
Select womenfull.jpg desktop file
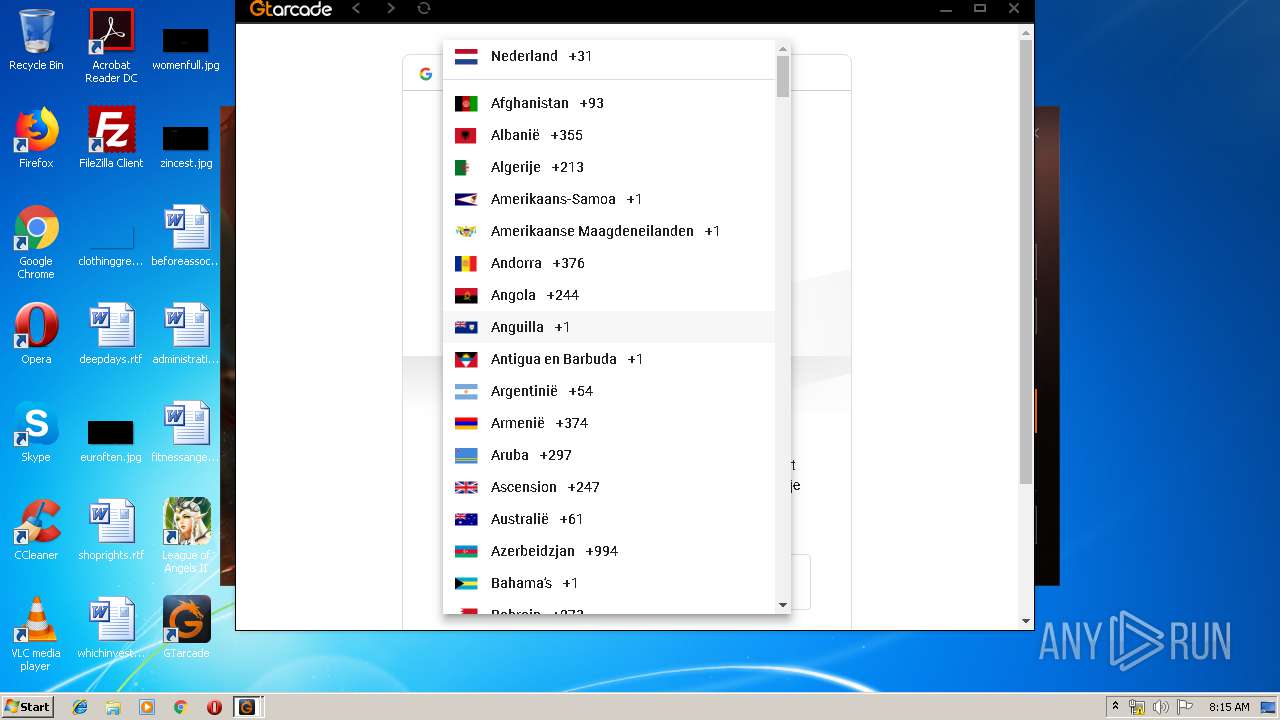(186, 48)
